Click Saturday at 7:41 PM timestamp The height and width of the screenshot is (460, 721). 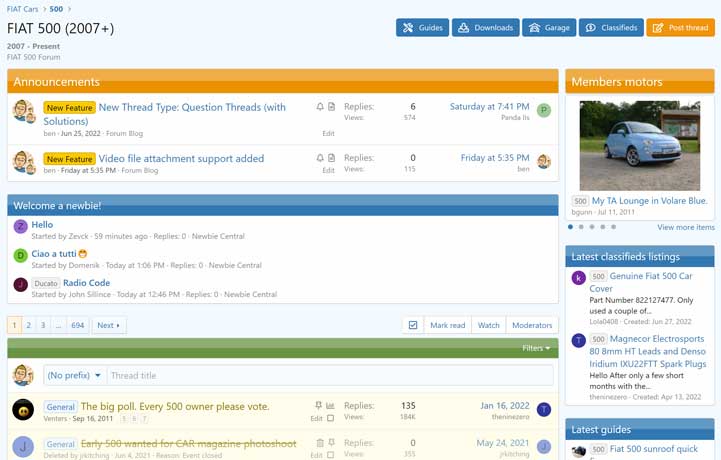(489, 107)
